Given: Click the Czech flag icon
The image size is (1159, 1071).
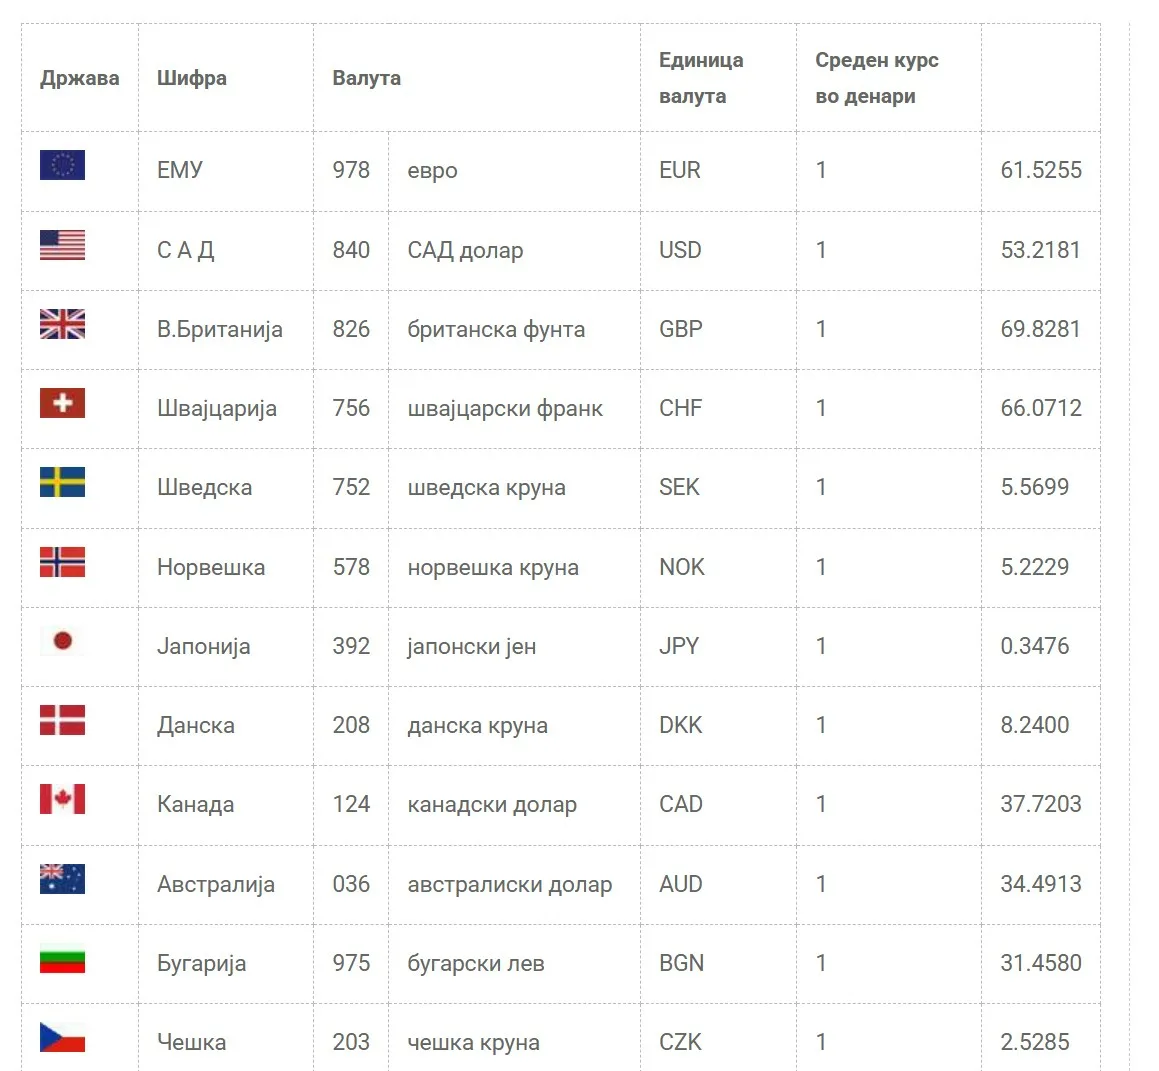Looking at the screenshot, I should tap(62, 1037).
